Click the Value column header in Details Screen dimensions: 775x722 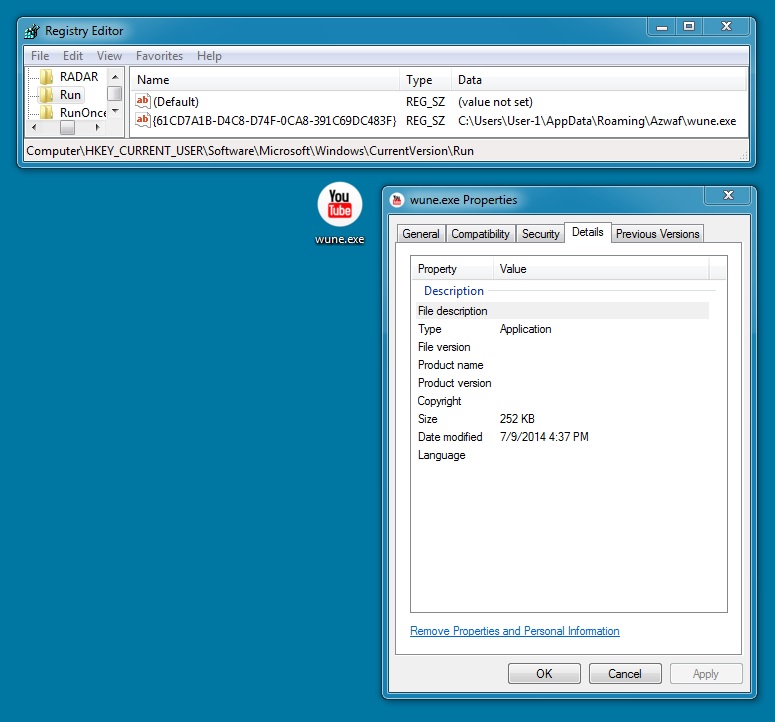click(x=601, y=269)
